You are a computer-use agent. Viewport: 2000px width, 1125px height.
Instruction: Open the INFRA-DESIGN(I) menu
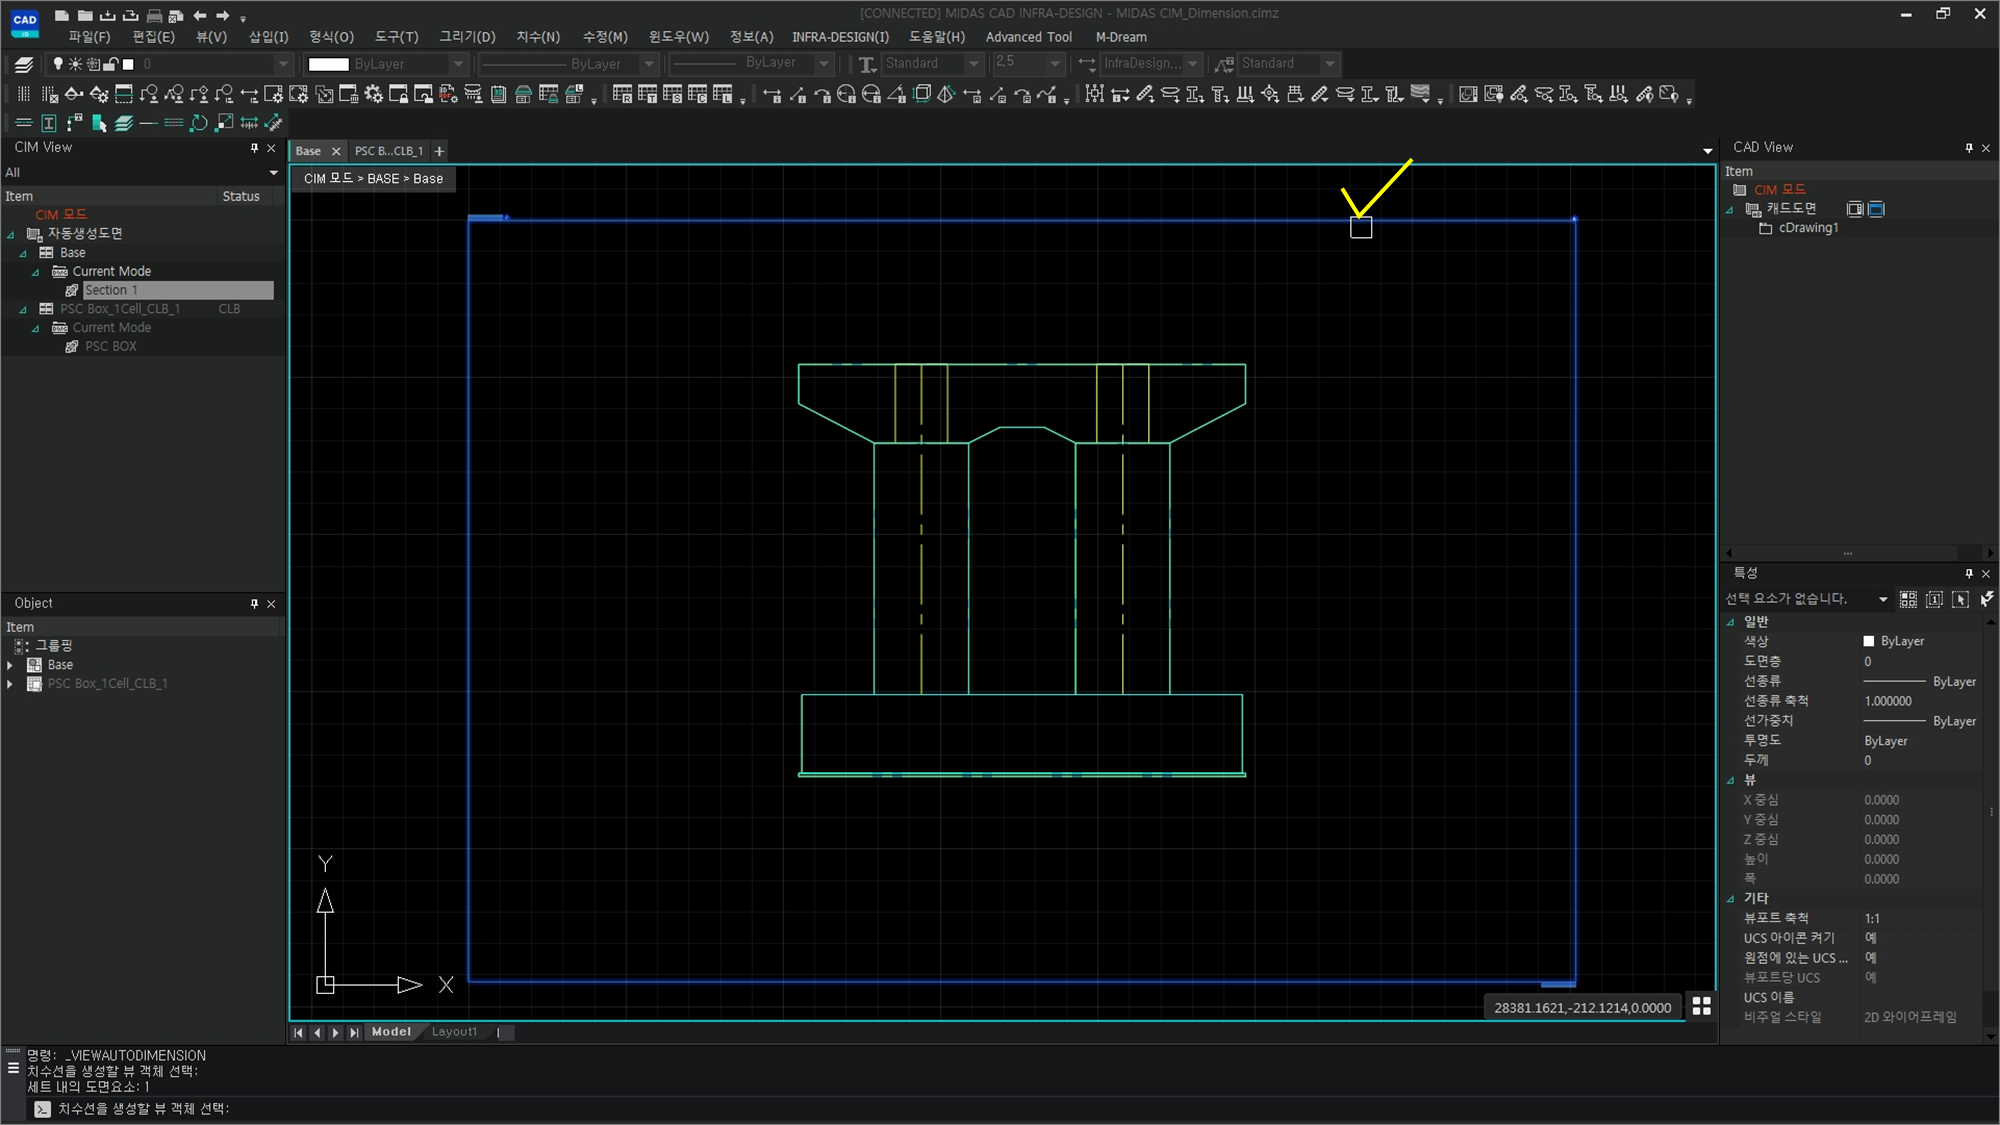coord(839,37)
